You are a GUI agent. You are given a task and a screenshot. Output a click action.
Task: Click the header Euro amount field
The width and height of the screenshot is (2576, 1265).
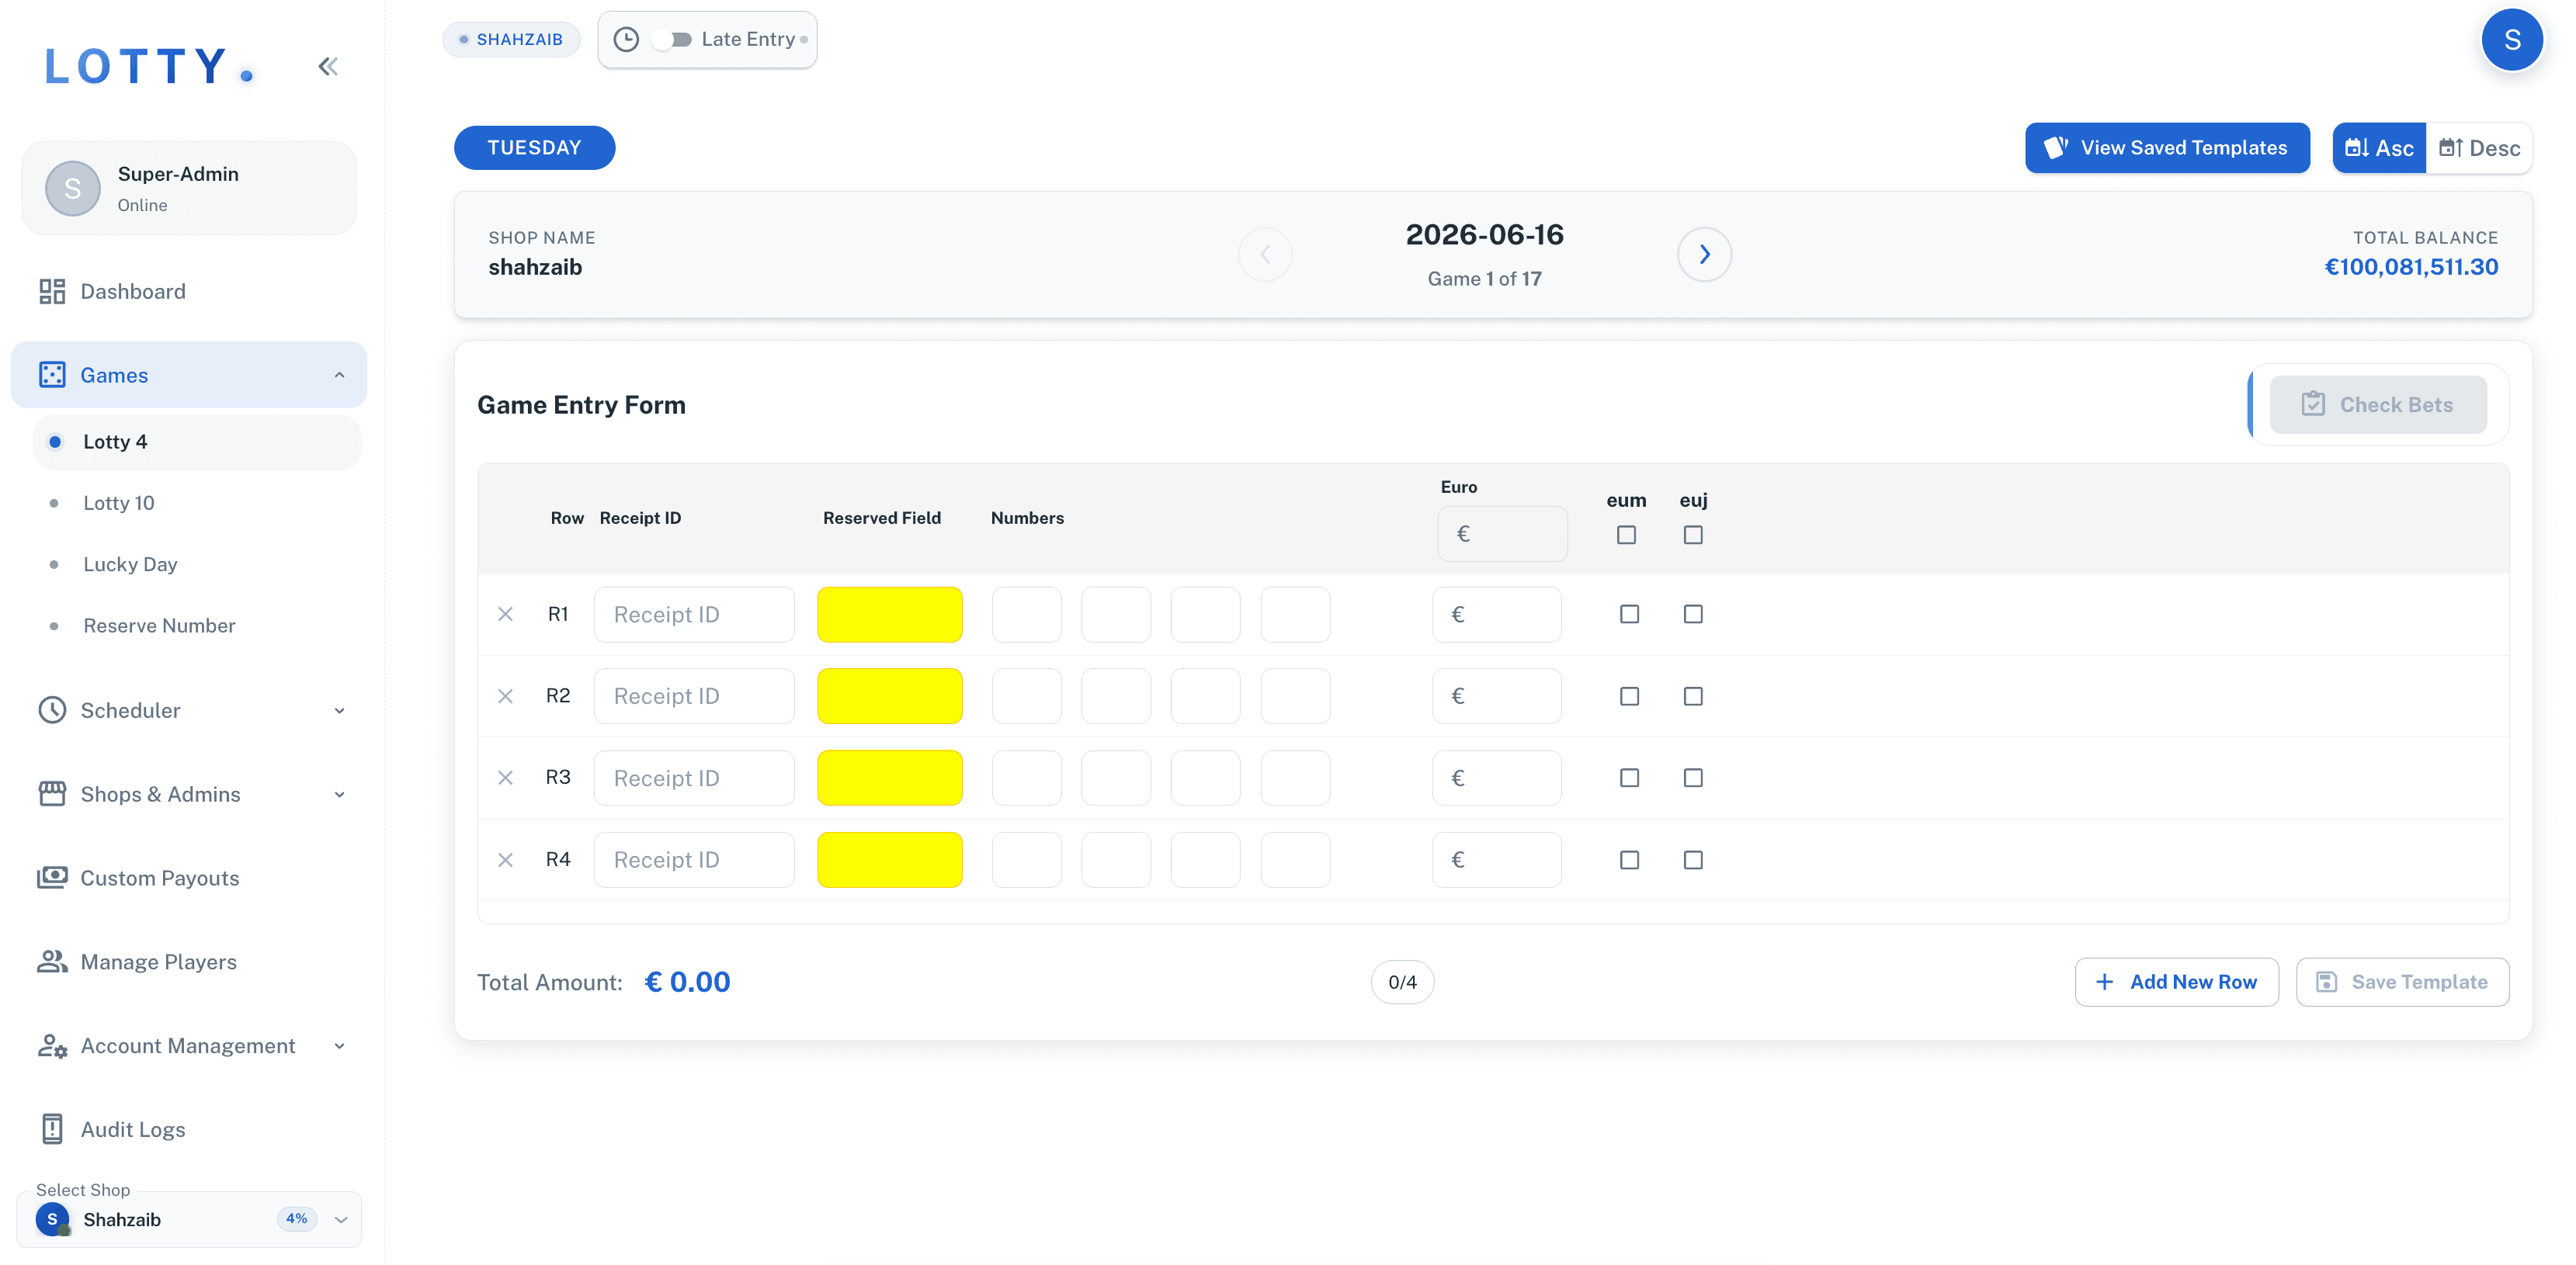tap(1502, 534)
